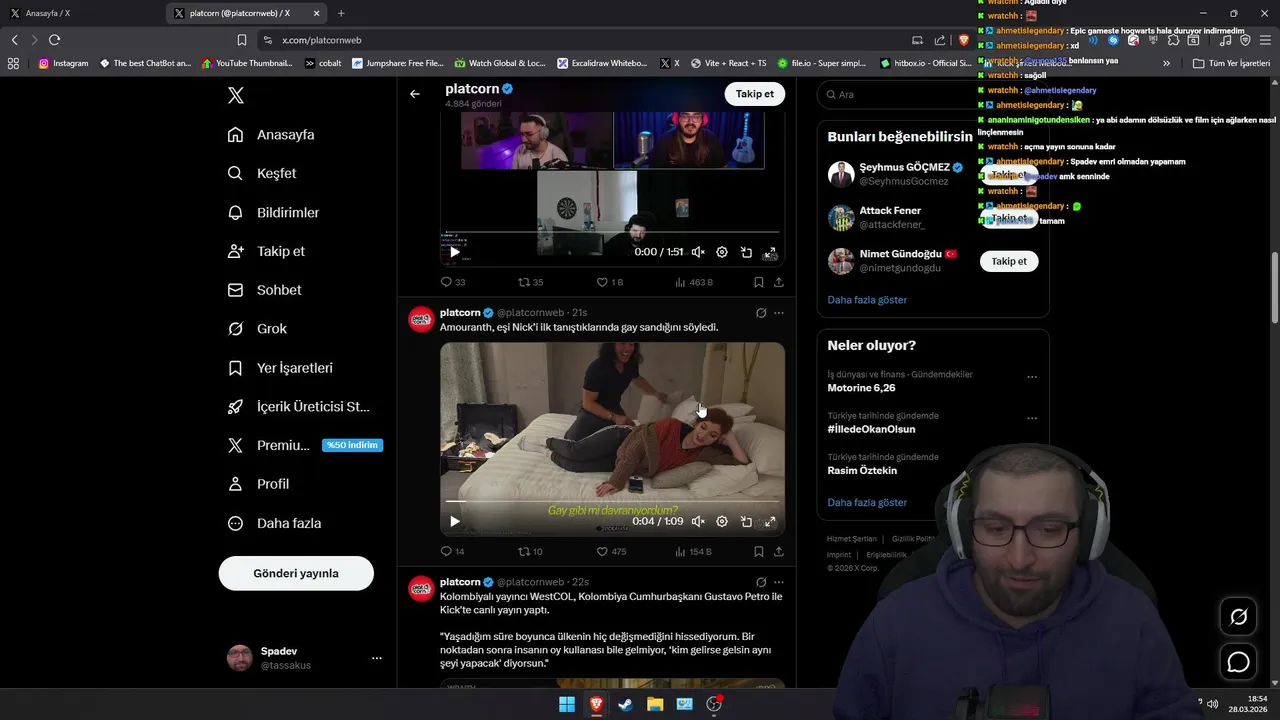Share the post with 463 B views
Viewport: 1280px width, 720px height.
click(779, 282)
